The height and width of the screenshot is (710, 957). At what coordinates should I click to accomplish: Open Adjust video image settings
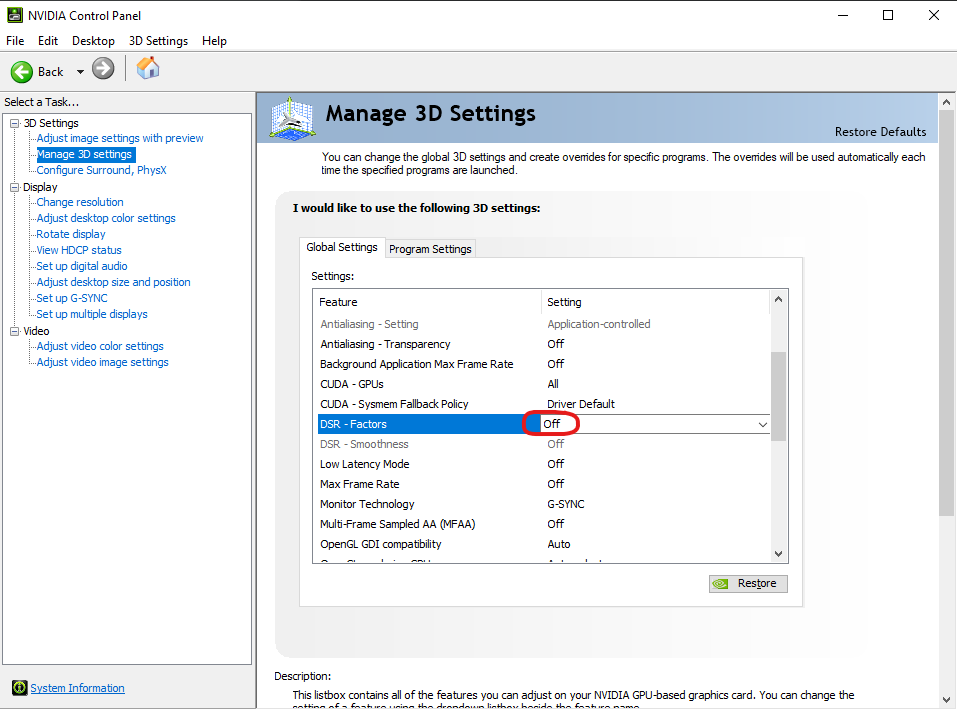coord(103,362)
